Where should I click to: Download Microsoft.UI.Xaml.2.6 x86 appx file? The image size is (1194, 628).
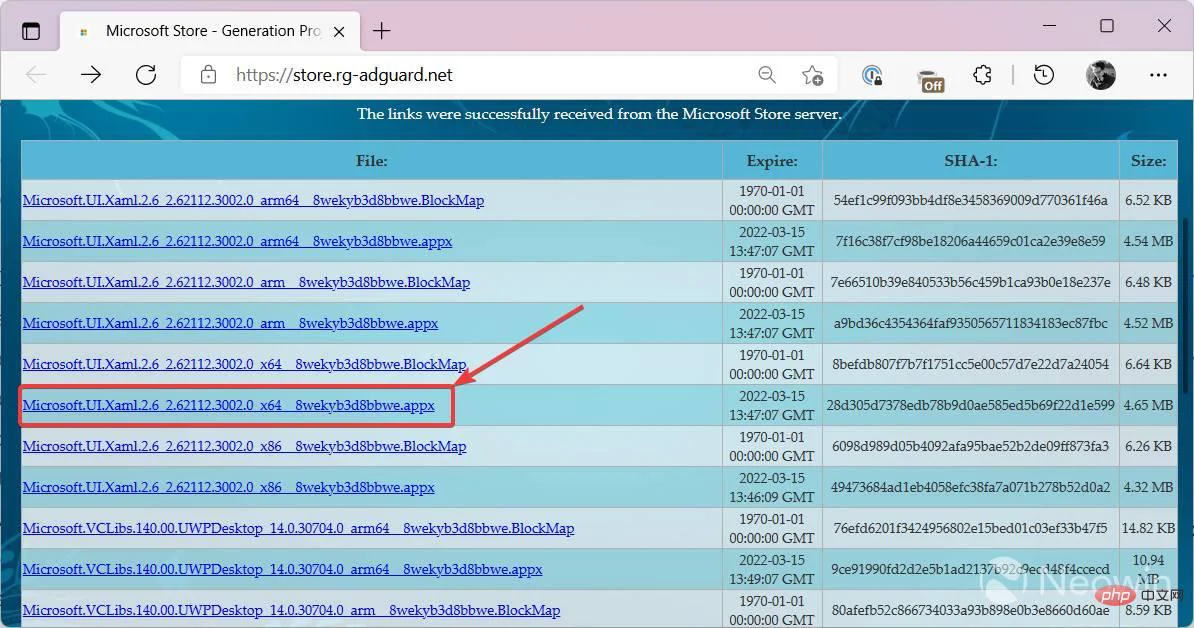click(x=228, y=488)
